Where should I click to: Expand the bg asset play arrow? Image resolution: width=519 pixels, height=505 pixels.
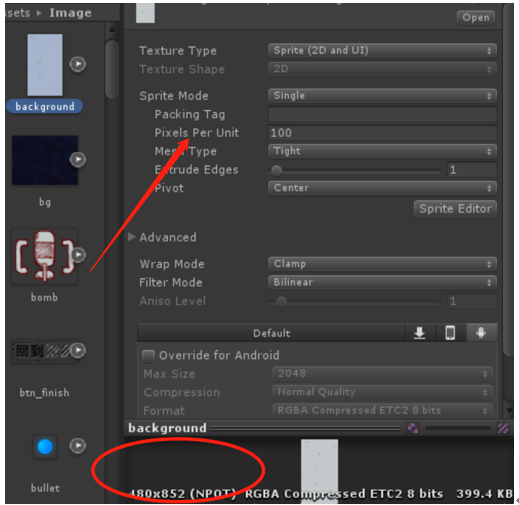pos(78,159)
